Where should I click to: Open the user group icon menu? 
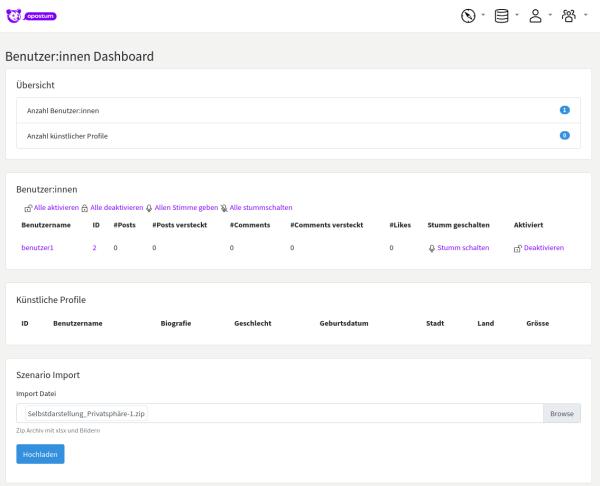[x=568, y=15]
